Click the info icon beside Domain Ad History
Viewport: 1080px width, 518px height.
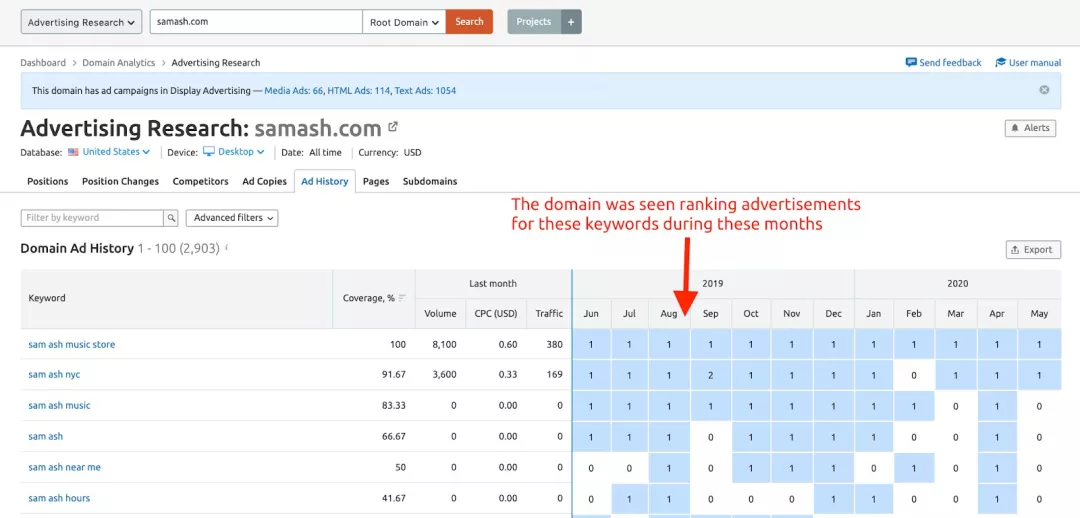[227, 247]
